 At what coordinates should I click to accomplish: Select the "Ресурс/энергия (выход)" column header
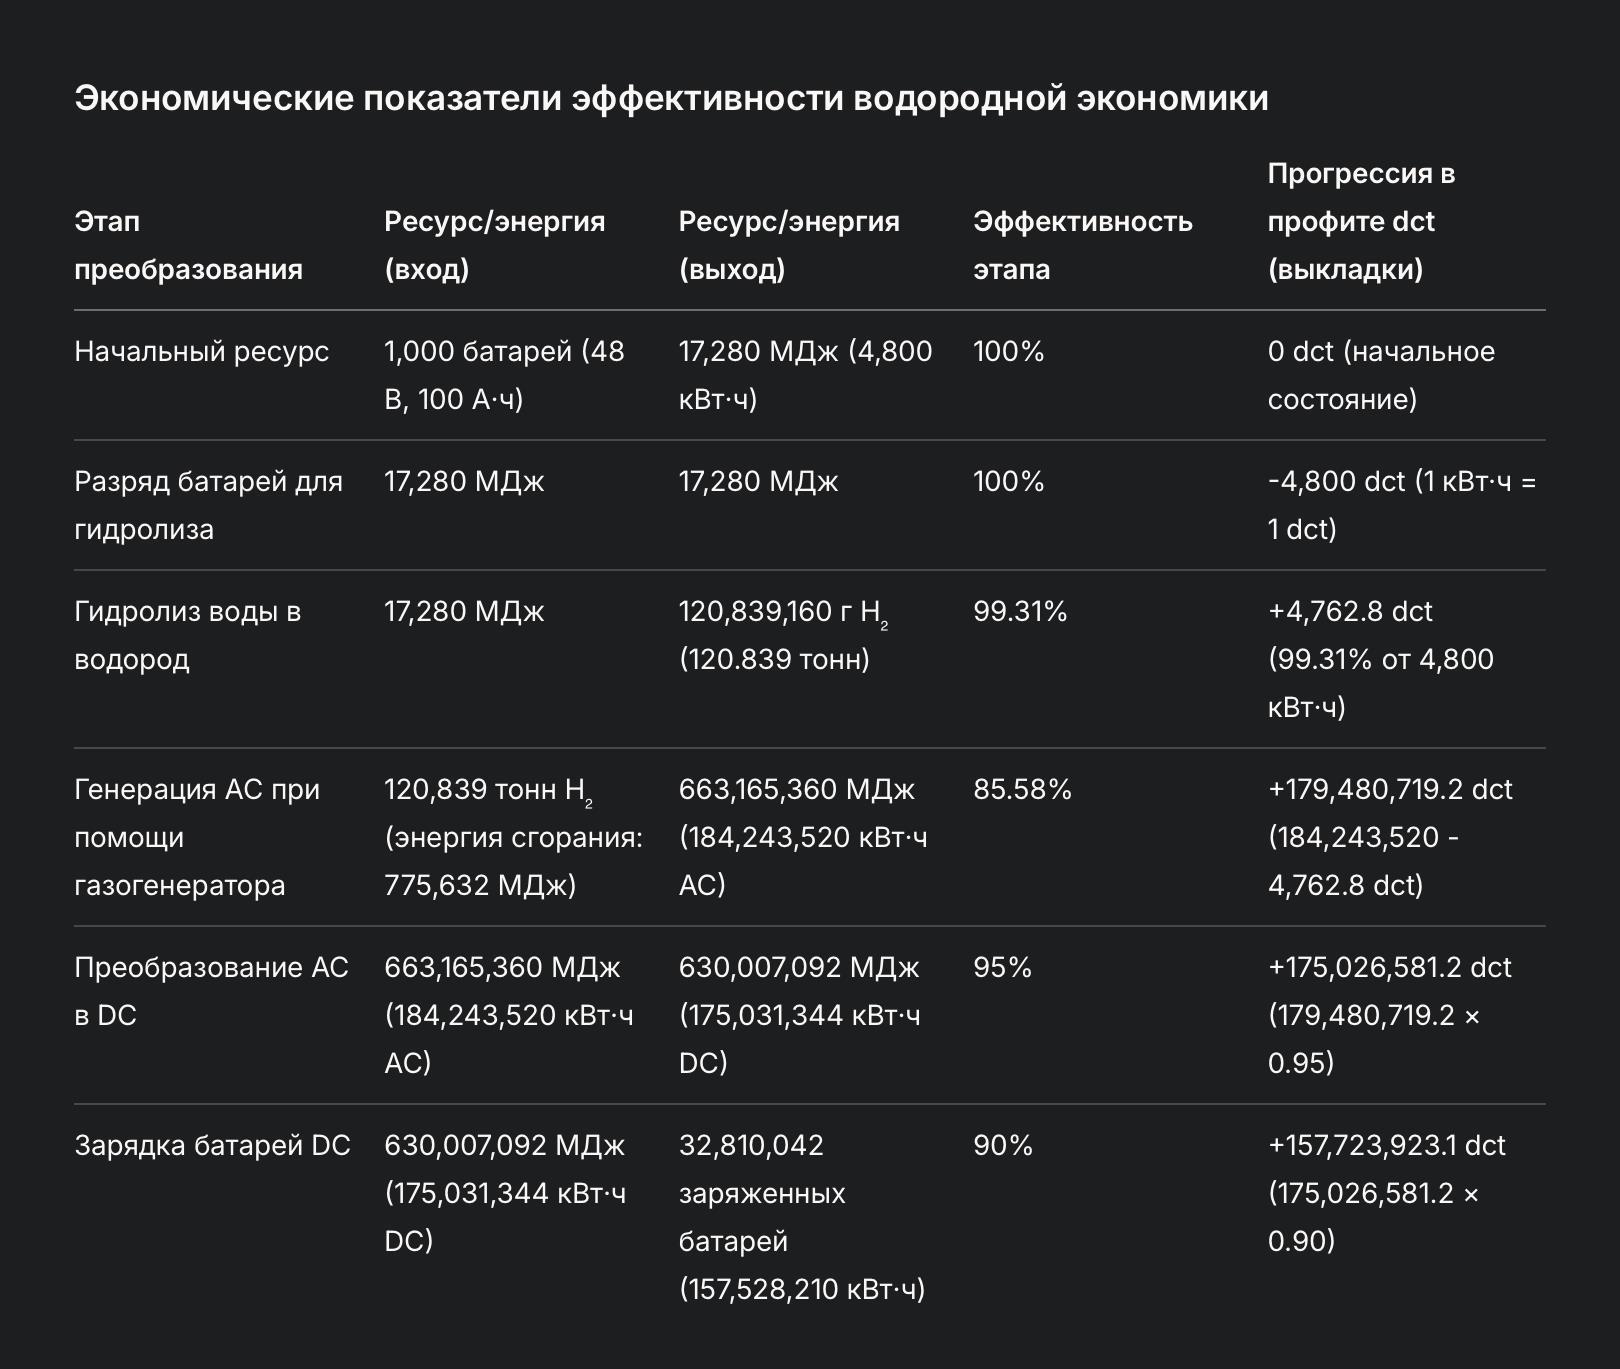(x=789, y=245)
